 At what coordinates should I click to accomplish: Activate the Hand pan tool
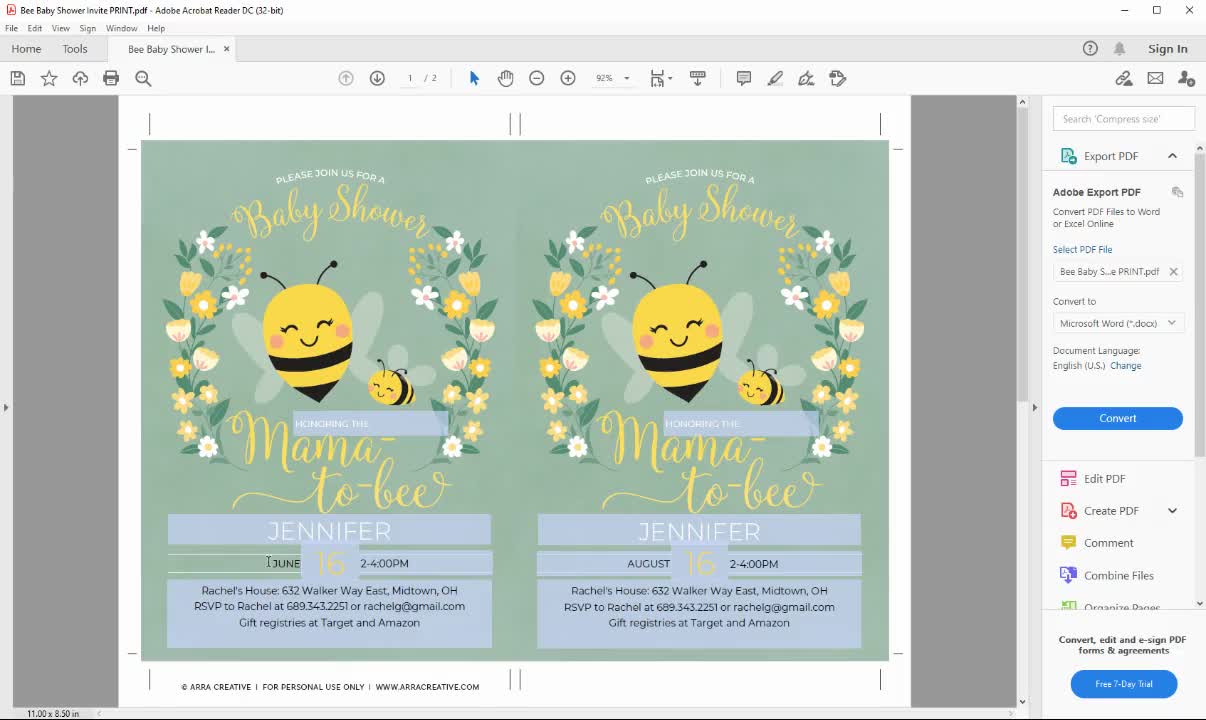click(x=505, y=78)
